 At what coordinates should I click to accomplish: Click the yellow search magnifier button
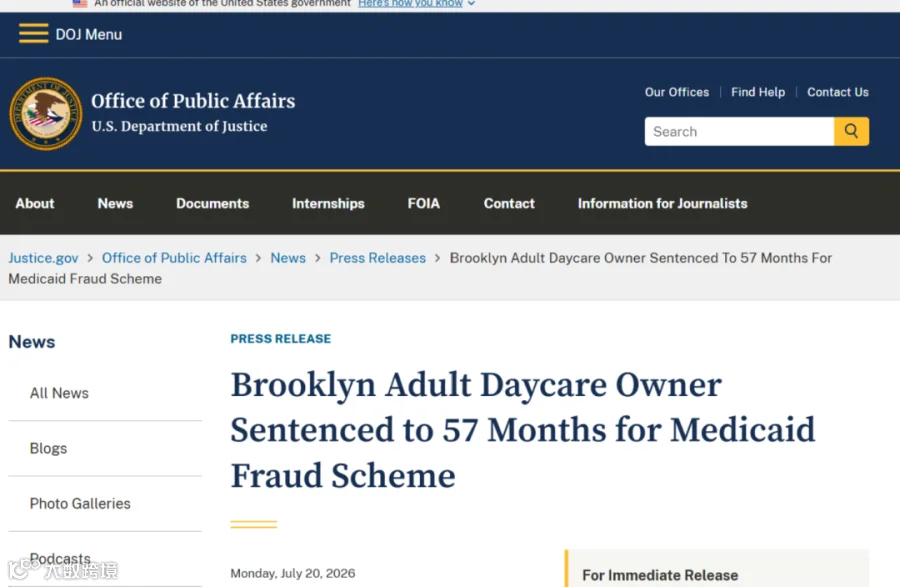(x=851, y=131)
